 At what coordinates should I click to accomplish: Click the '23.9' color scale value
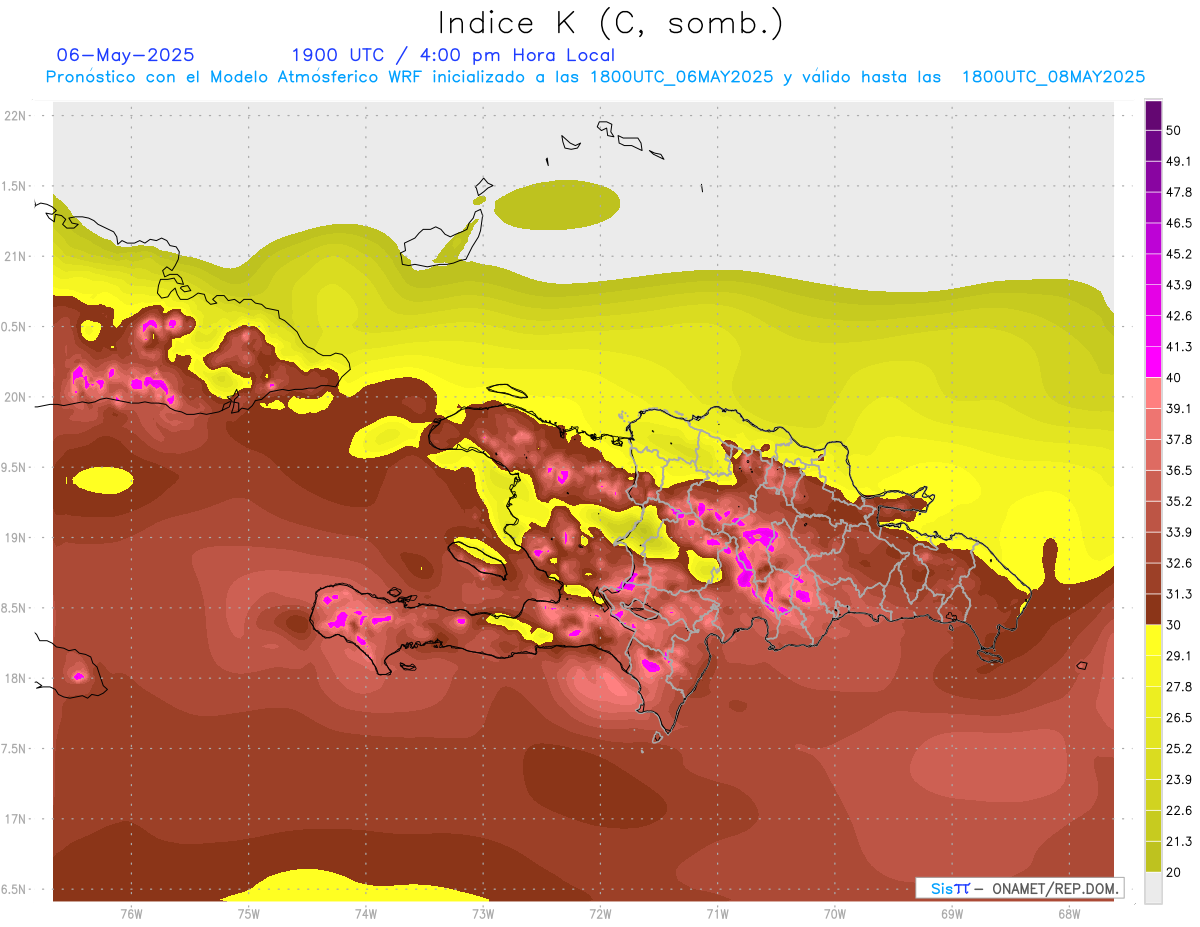(x=1180, y=780)
